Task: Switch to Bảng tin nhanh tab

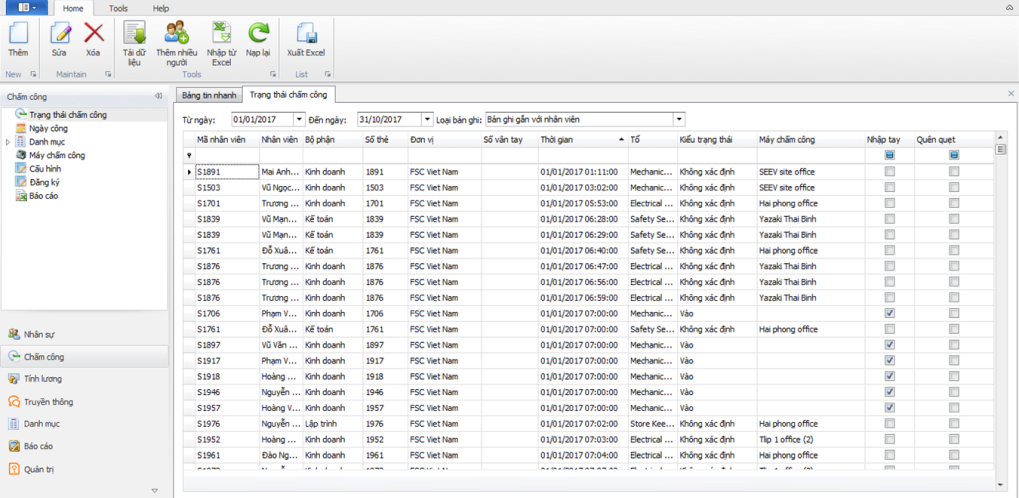Action: [208, 96]
